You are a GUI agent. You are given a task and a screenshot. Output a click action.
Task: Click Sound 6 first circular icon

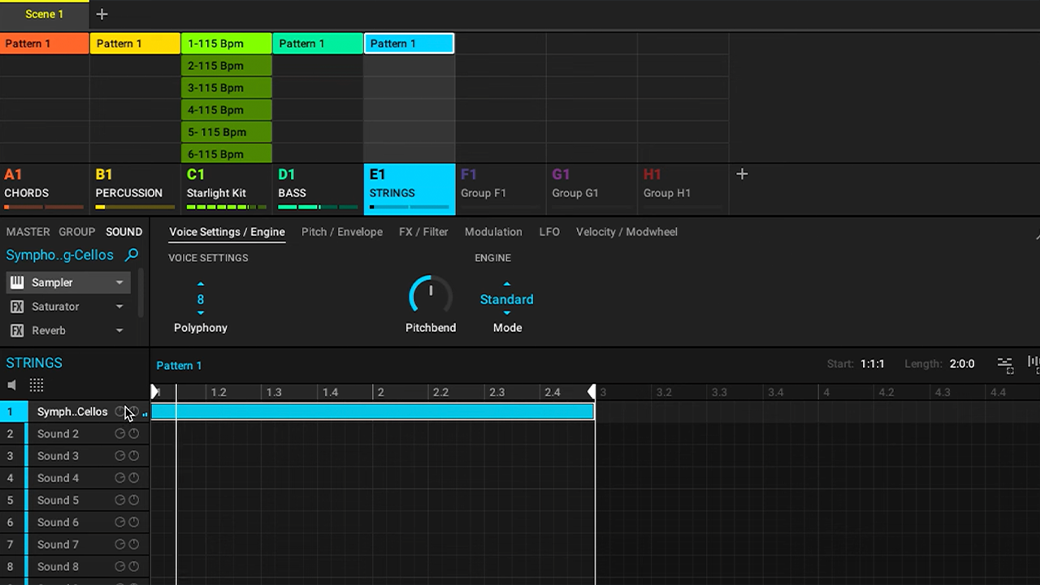tap(120, 522)
